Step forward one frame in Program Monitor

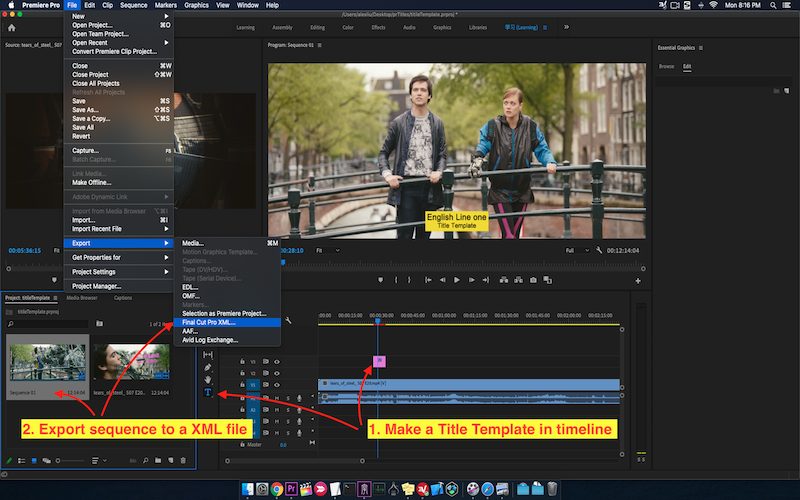click(471, 280)
